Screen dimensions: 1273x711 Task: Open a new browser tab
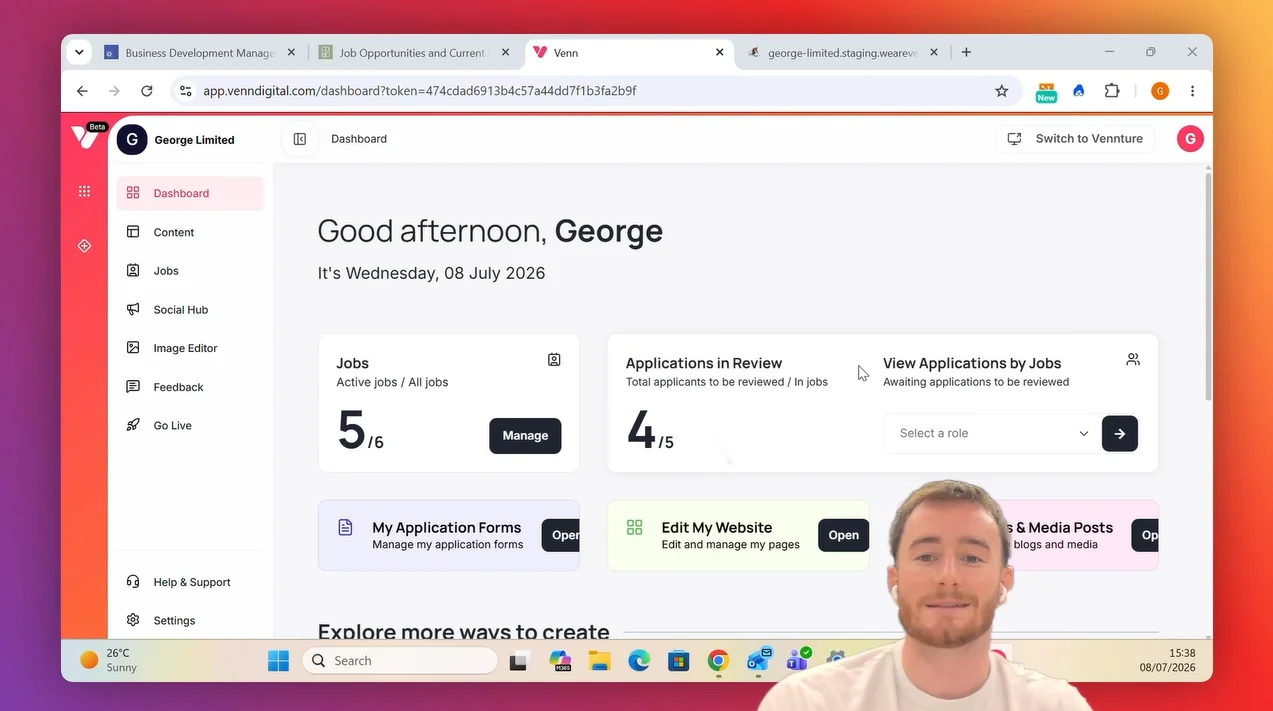(x=966, y=52)
